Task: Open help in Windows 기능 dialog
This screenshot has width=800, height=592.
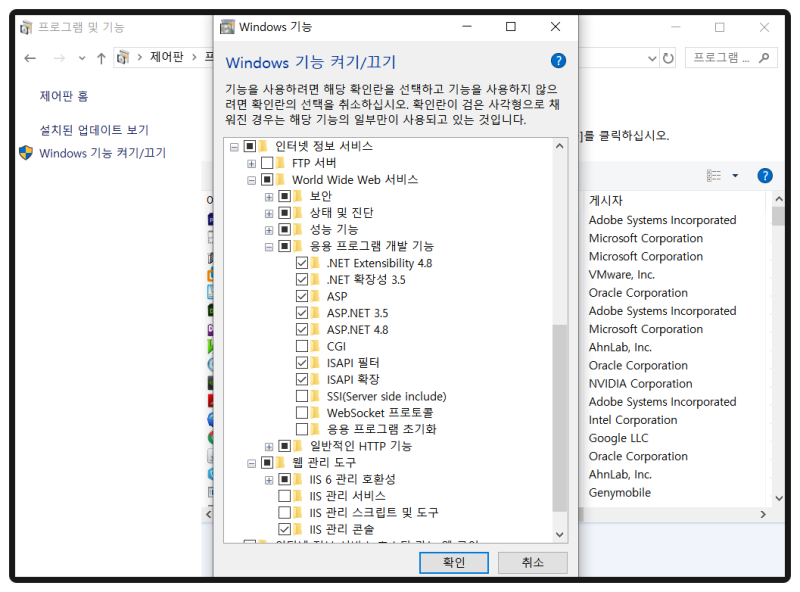Action: tap(558, 61)
